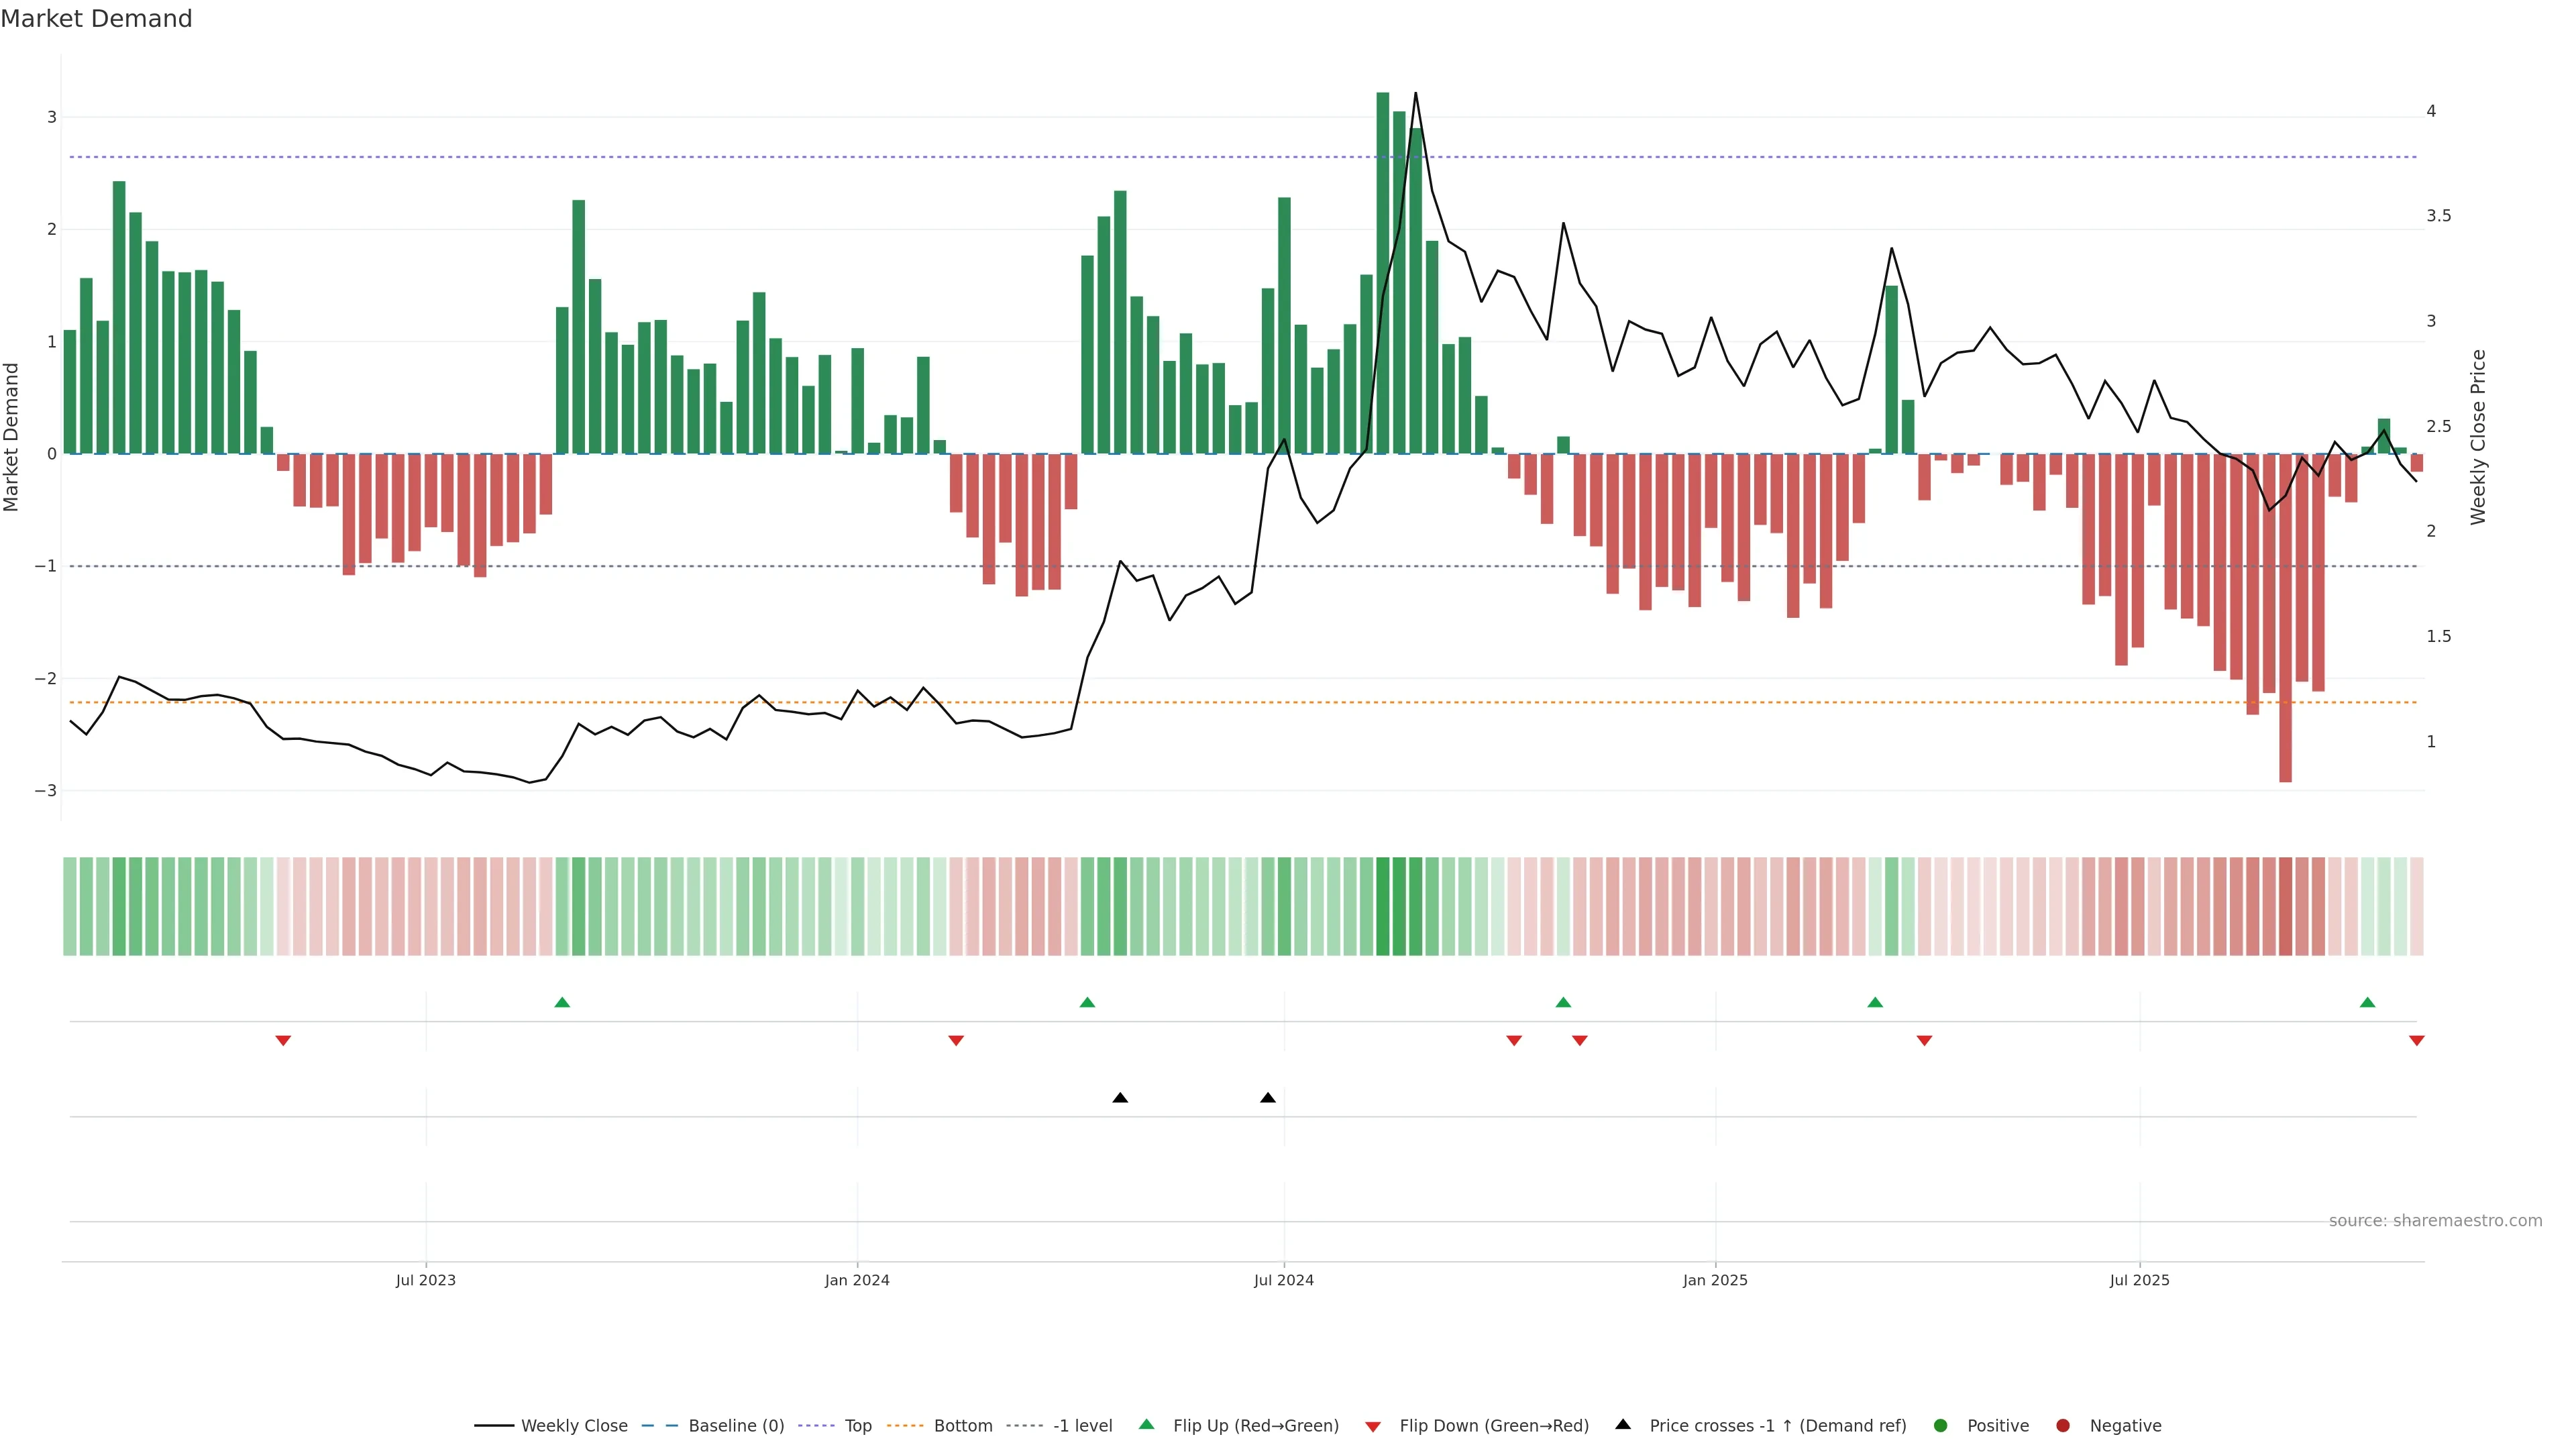
Task: Click the red Flip Down legend triangle
Action: tap(1373, 1427)
